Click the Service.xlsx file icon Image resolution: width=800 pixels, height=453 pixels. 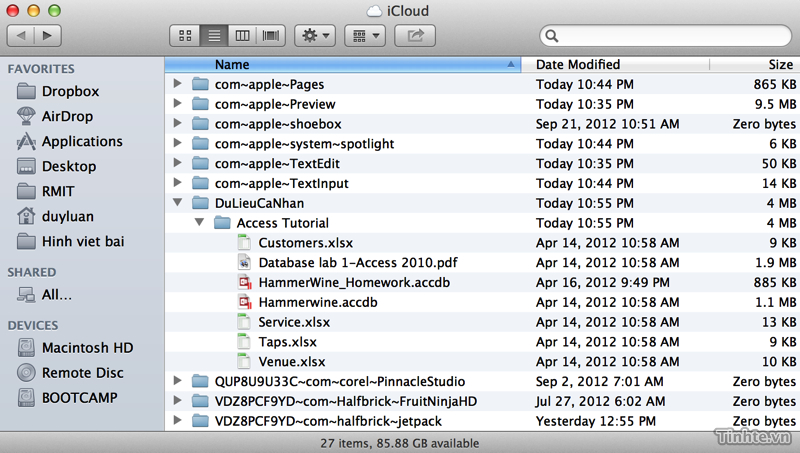point(244,322)
